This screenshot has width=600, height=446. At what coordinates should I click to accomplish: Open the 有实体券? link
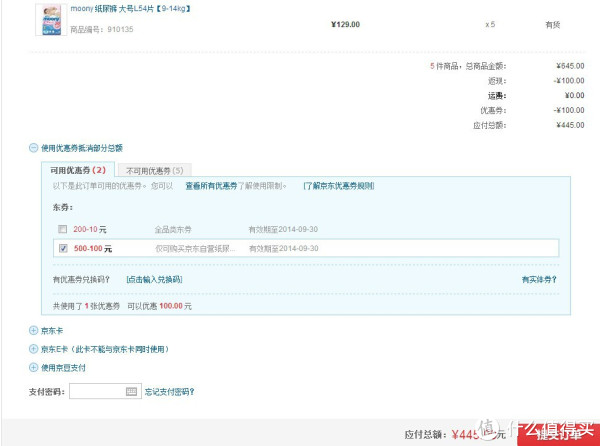(539, 280)
